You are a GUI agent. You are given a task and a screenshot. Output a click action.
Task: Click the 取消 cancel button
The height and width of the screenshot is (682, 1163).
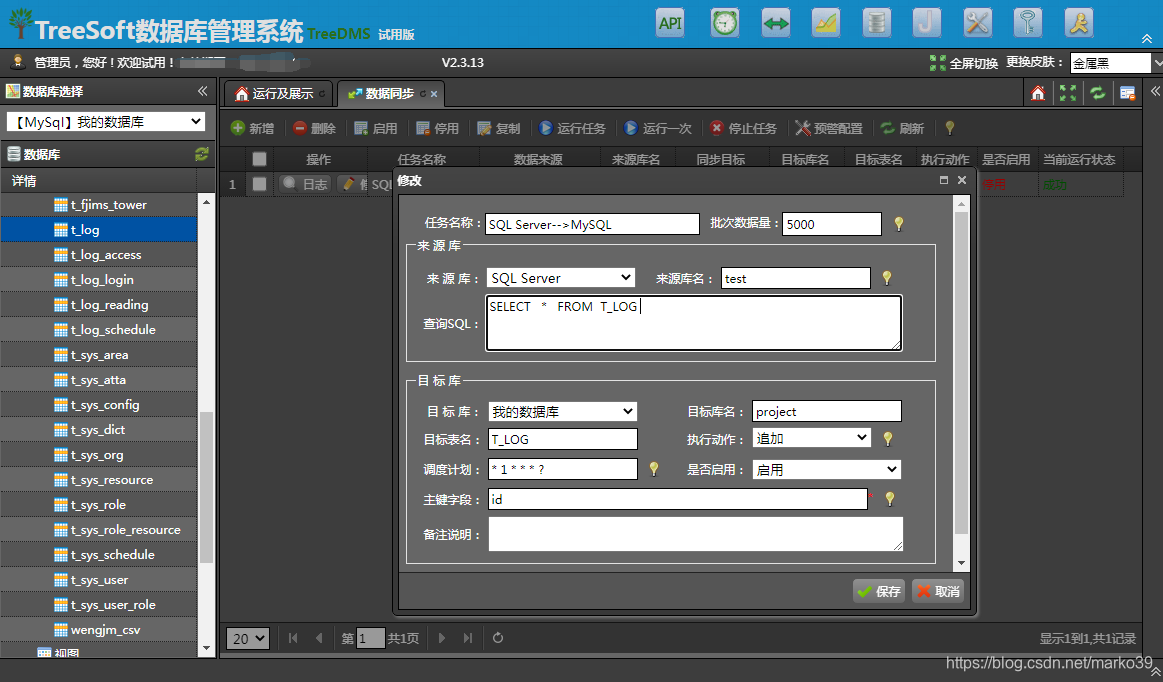938,591
